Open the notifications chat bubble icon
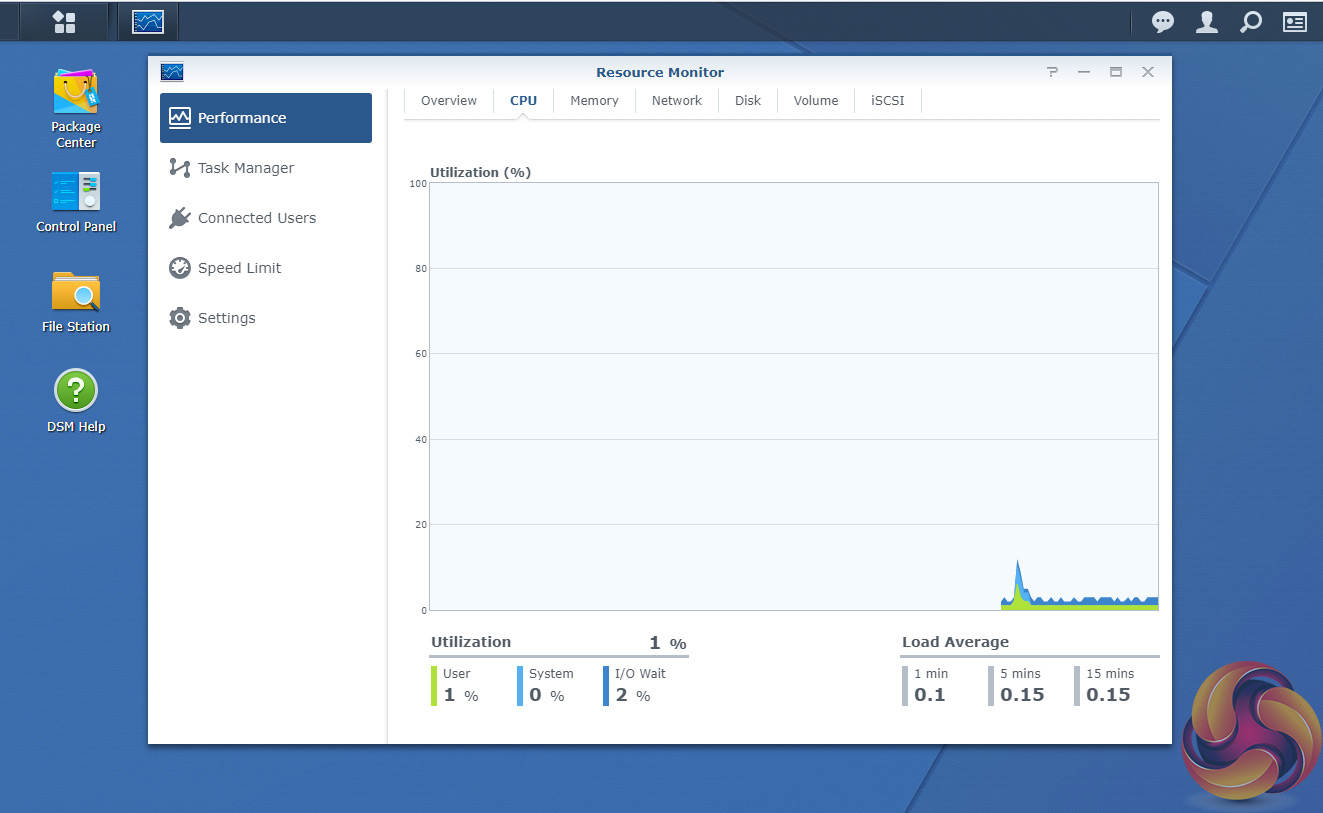 pos(1163,22)
